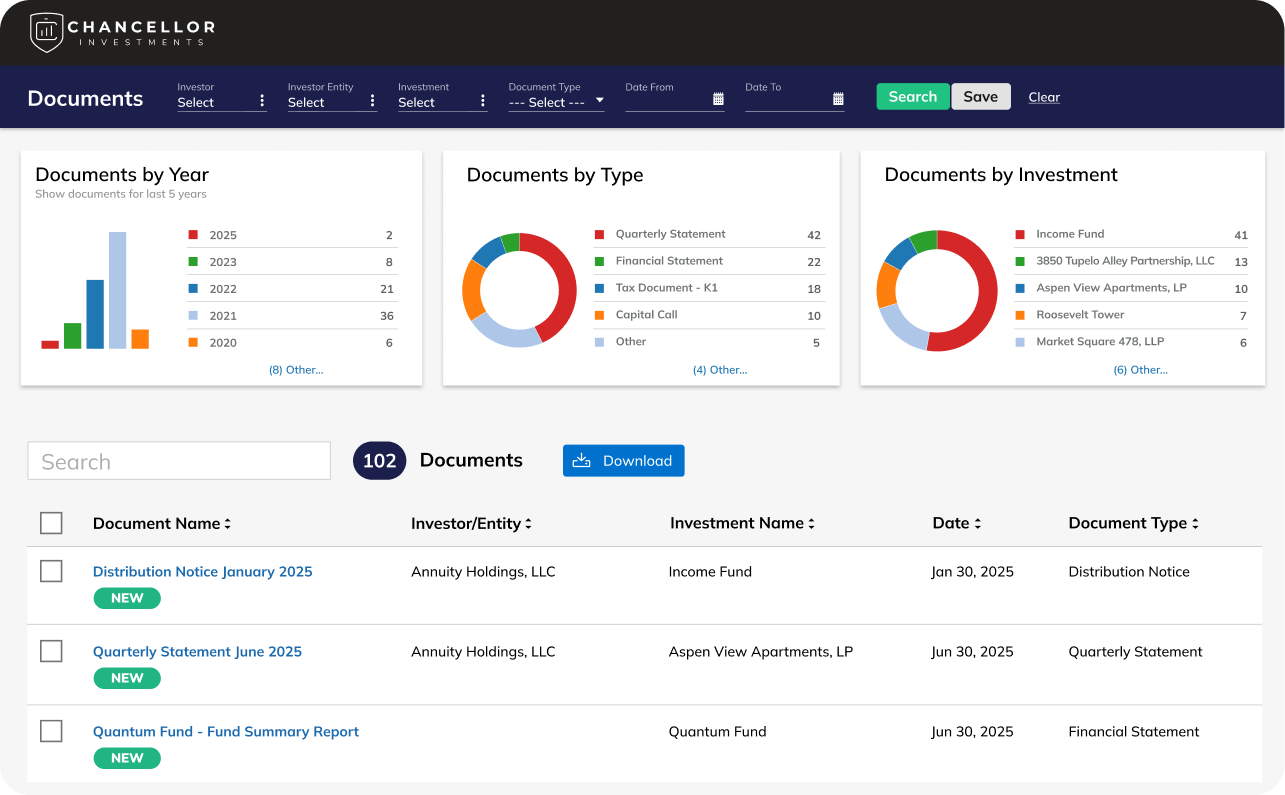The image size is (1285, 795).
Task: Expand the (8) Other years list
Action: 296,370
